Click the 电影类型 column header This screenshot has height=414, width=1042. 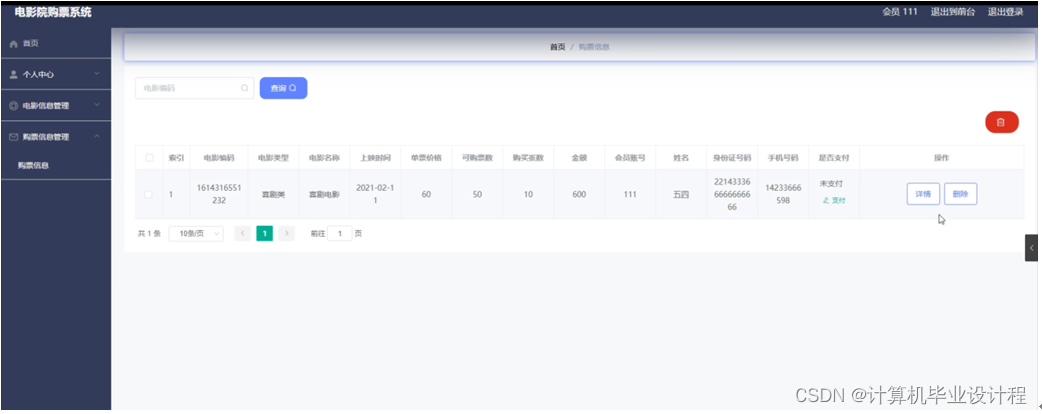coord(273,158)
